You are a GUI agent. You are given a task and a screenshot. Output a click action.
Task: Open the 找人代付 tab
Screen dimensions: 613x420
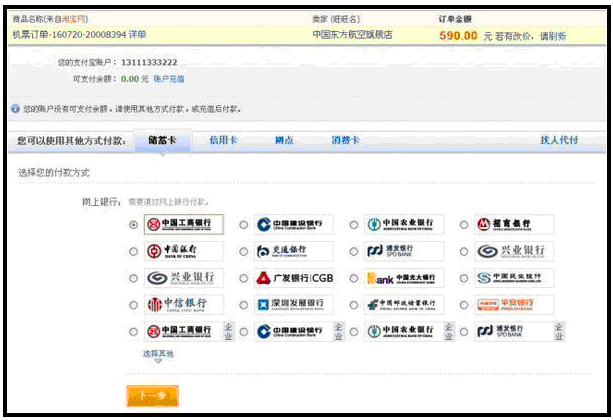[559, 140]
